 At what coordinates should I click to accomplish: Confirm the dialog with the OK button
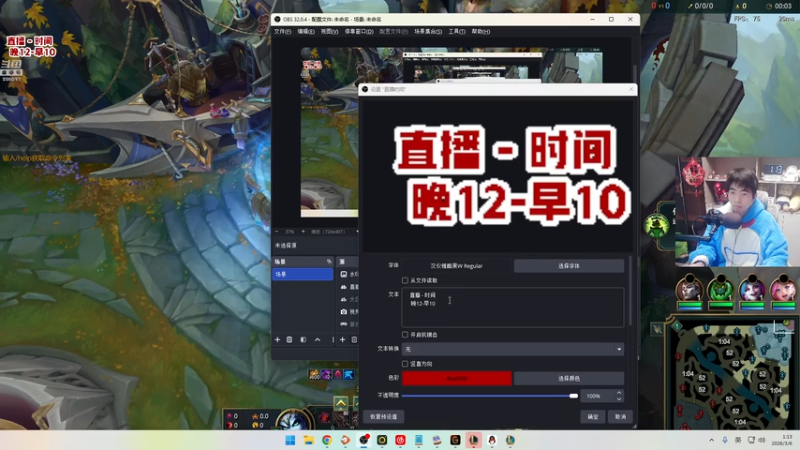(592, 417)
